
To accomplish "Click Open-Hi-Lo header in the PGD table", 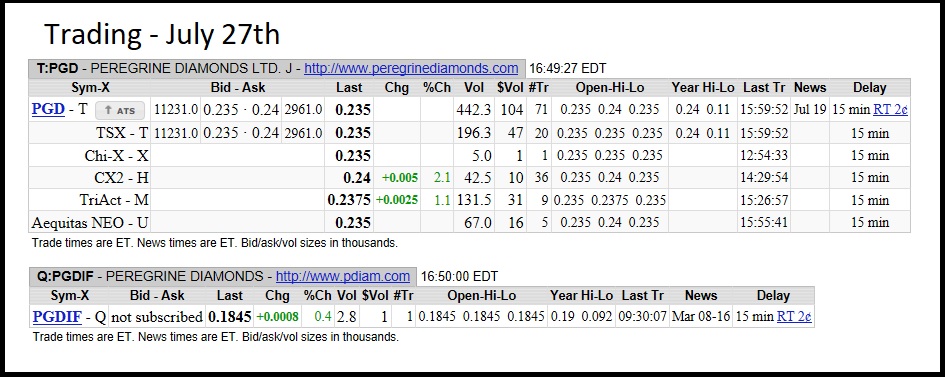I will coord(609,88).
